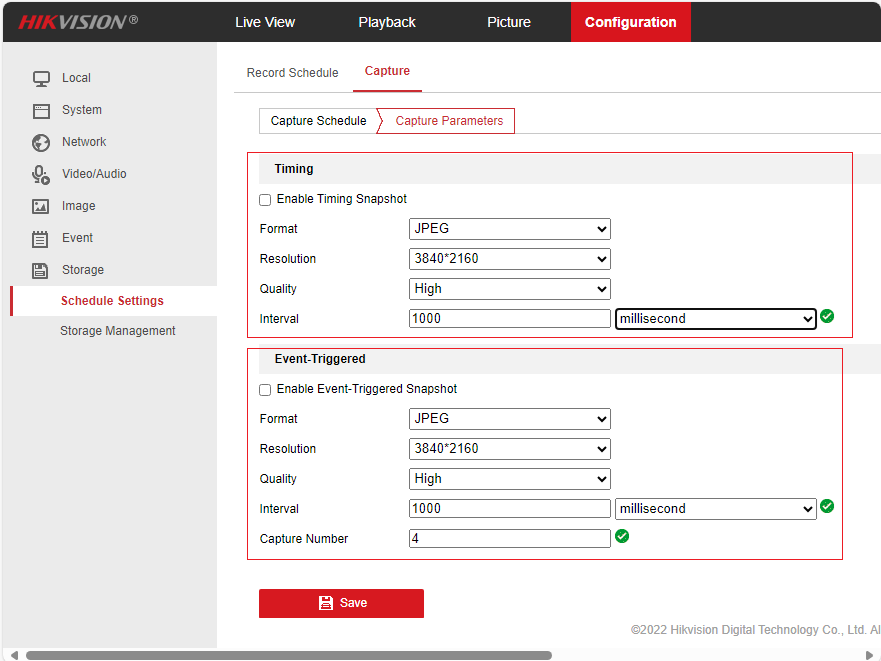Expand Timing Resolution 3840*2160 dropdown
The image size is (881, 661).
tap(509, 259)
